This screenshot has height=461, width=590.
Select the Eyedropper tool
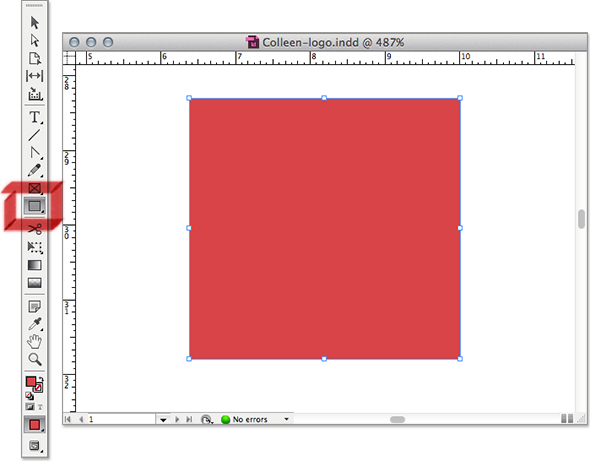(x=35, y=324)
